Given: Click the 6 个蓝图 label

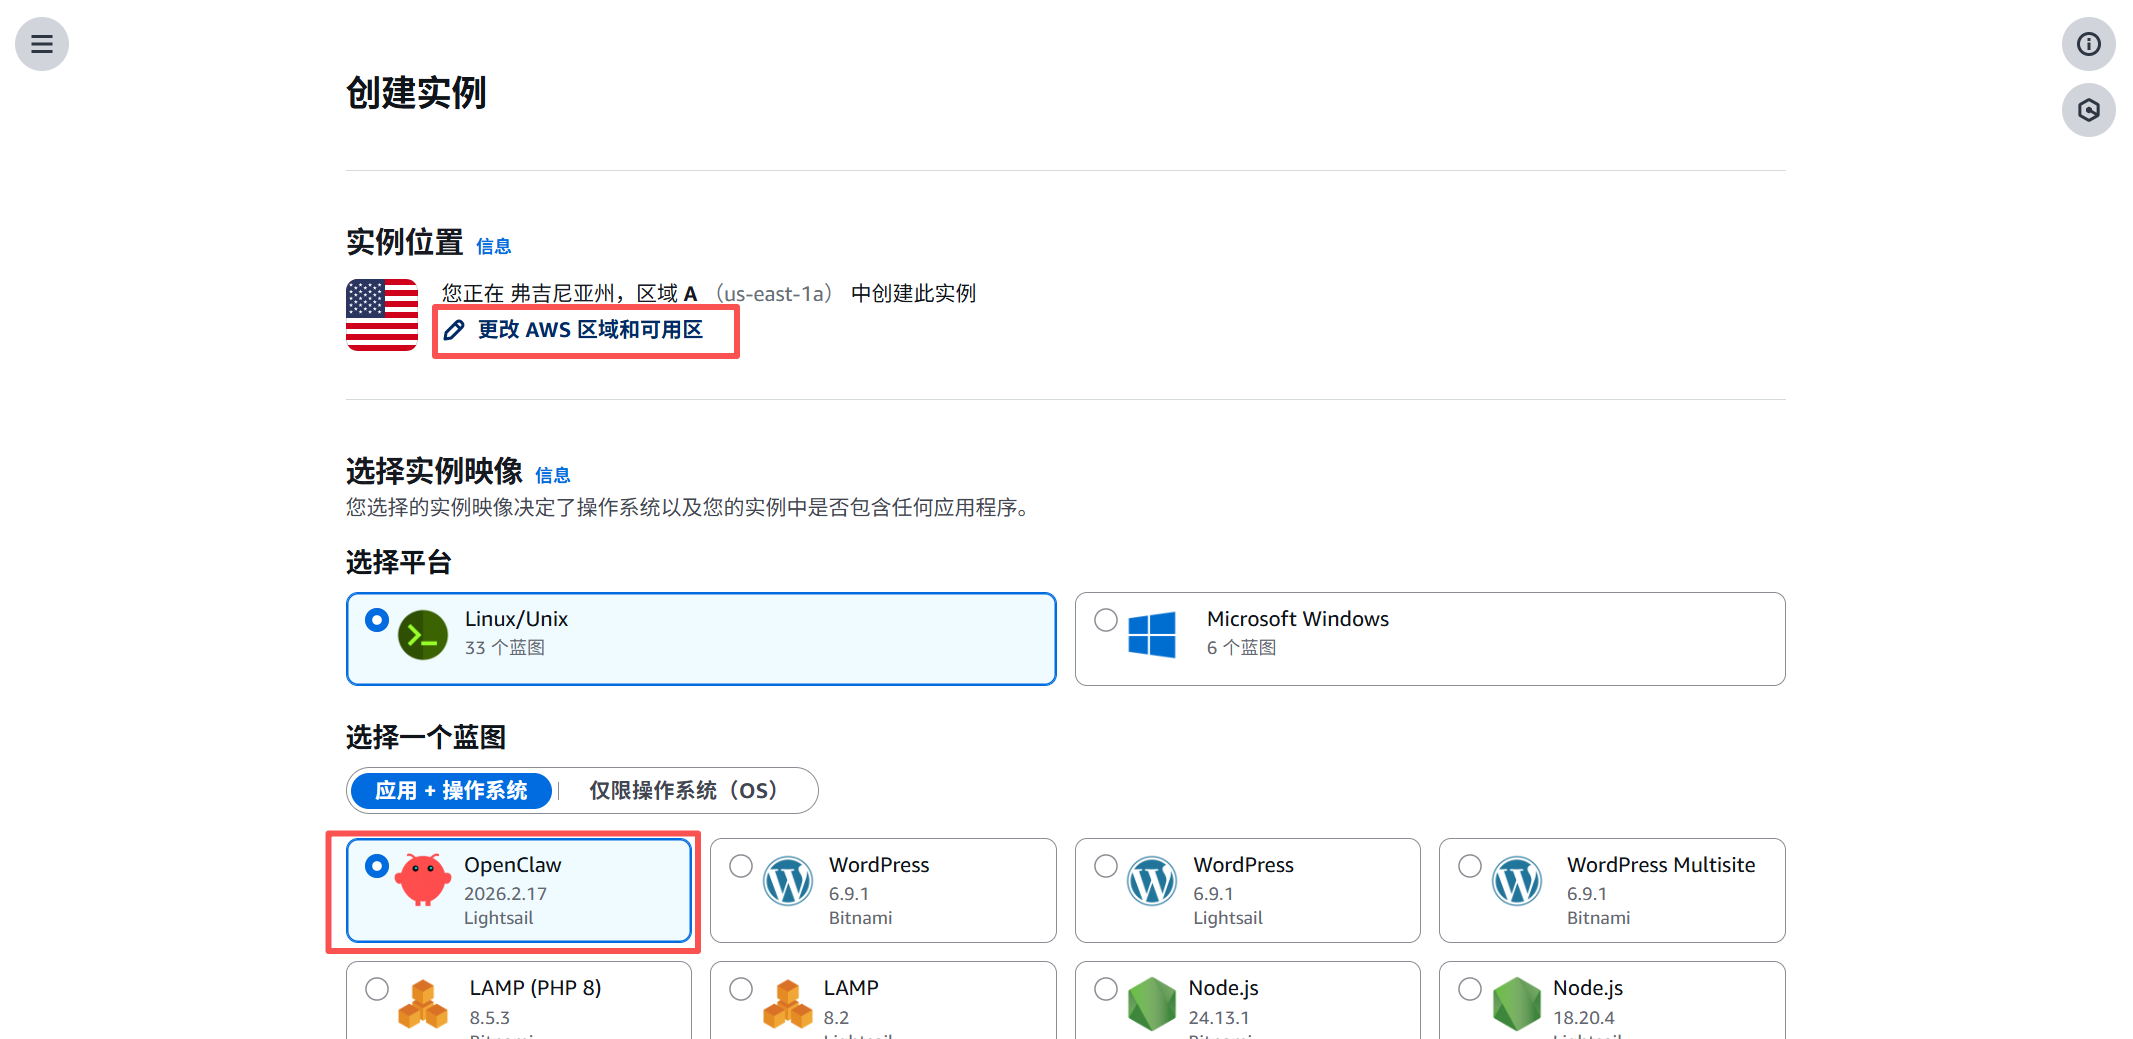Looking at the screenshot, I should pyautogui.click(x=1242, y=648).
